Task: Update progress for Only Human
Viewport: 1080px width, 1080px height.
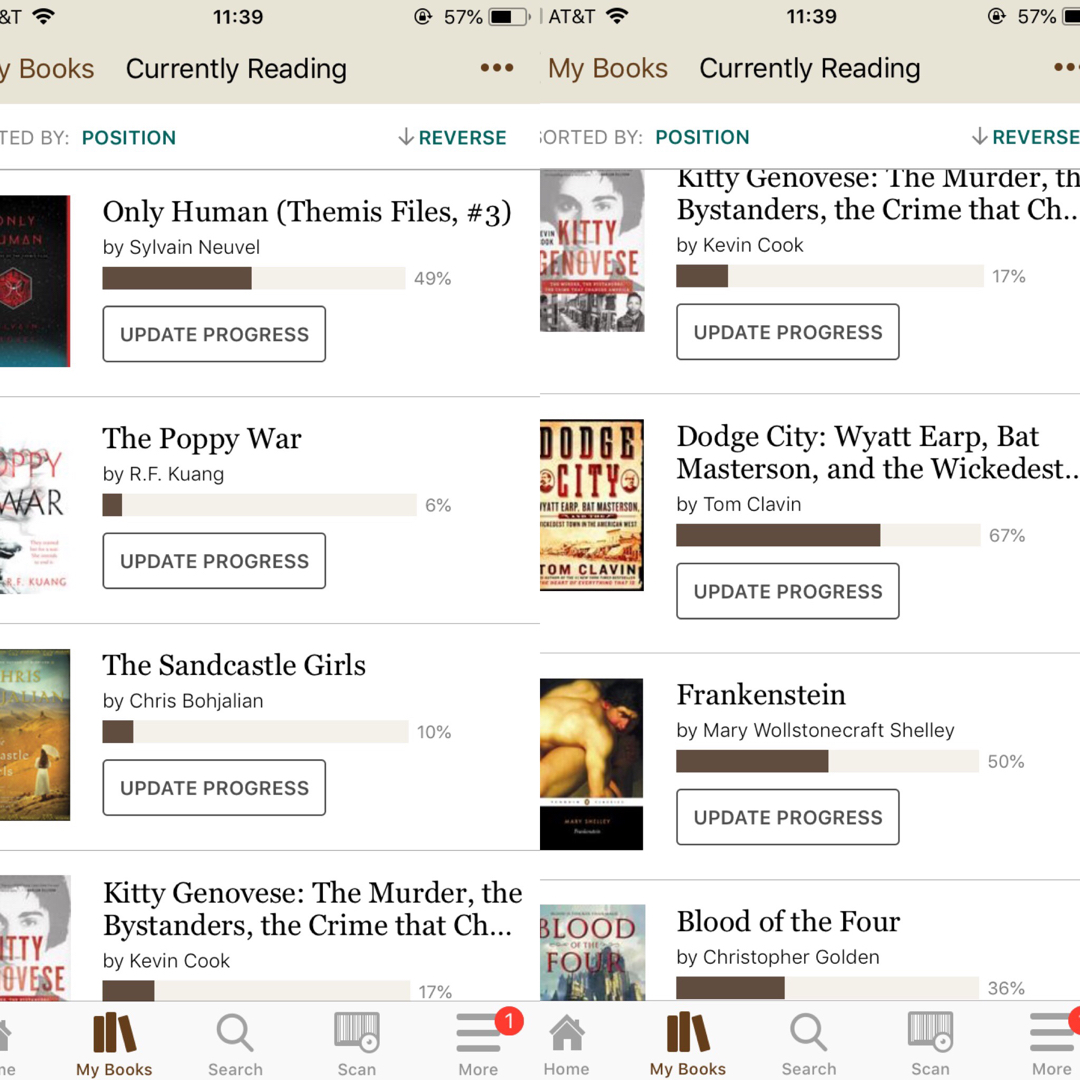Action: pyautogui.click(x=214, y=334)
